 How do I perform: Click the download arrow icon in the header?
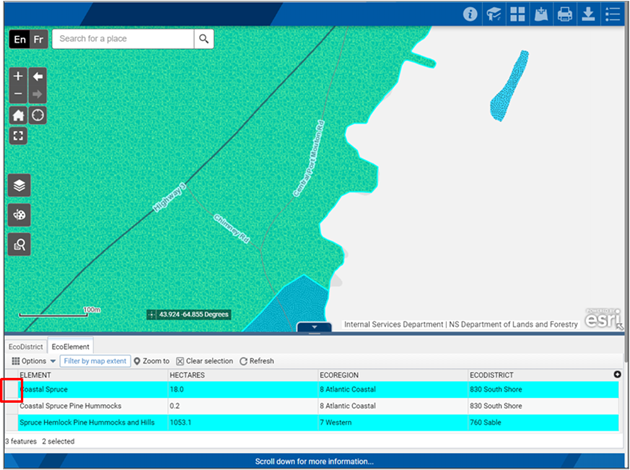coord(588,14)
